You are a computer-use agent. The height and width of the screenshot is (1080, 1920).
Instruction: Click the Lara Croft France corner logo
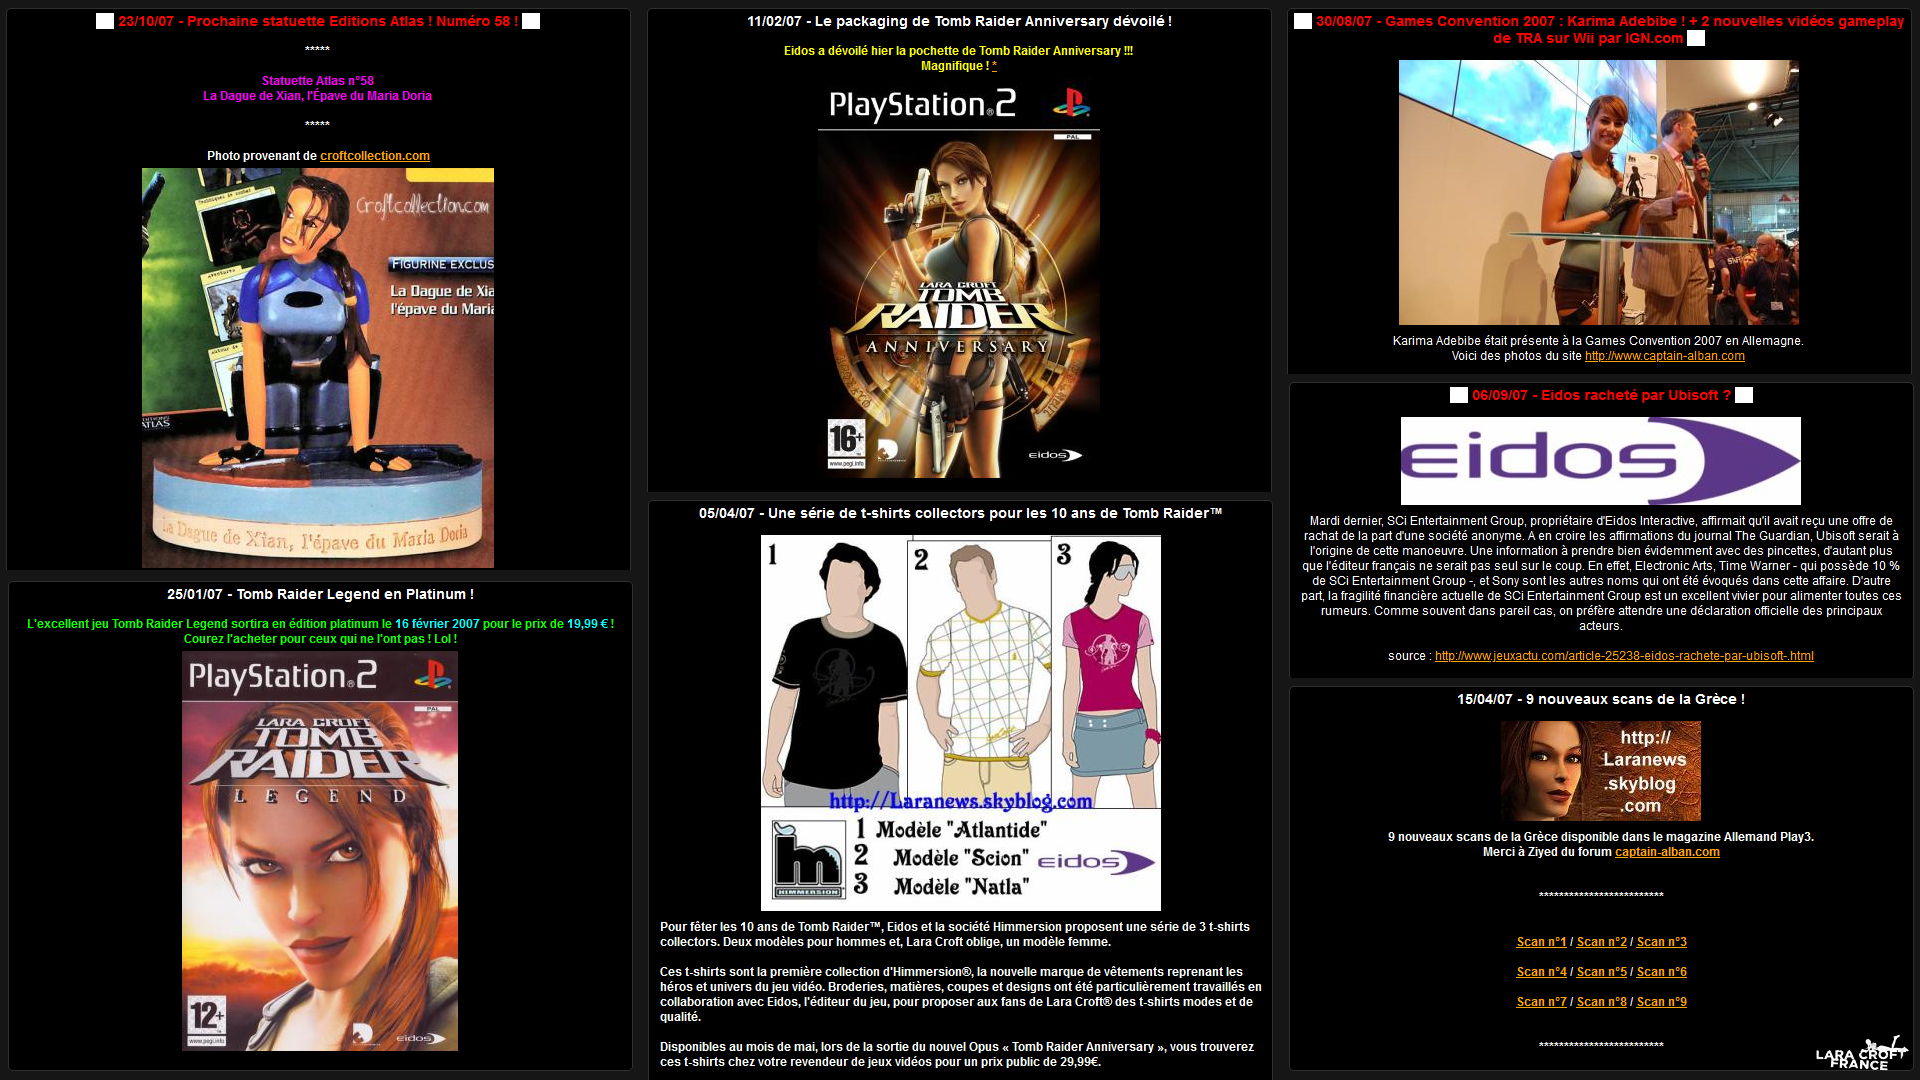coord(1862,1054)
